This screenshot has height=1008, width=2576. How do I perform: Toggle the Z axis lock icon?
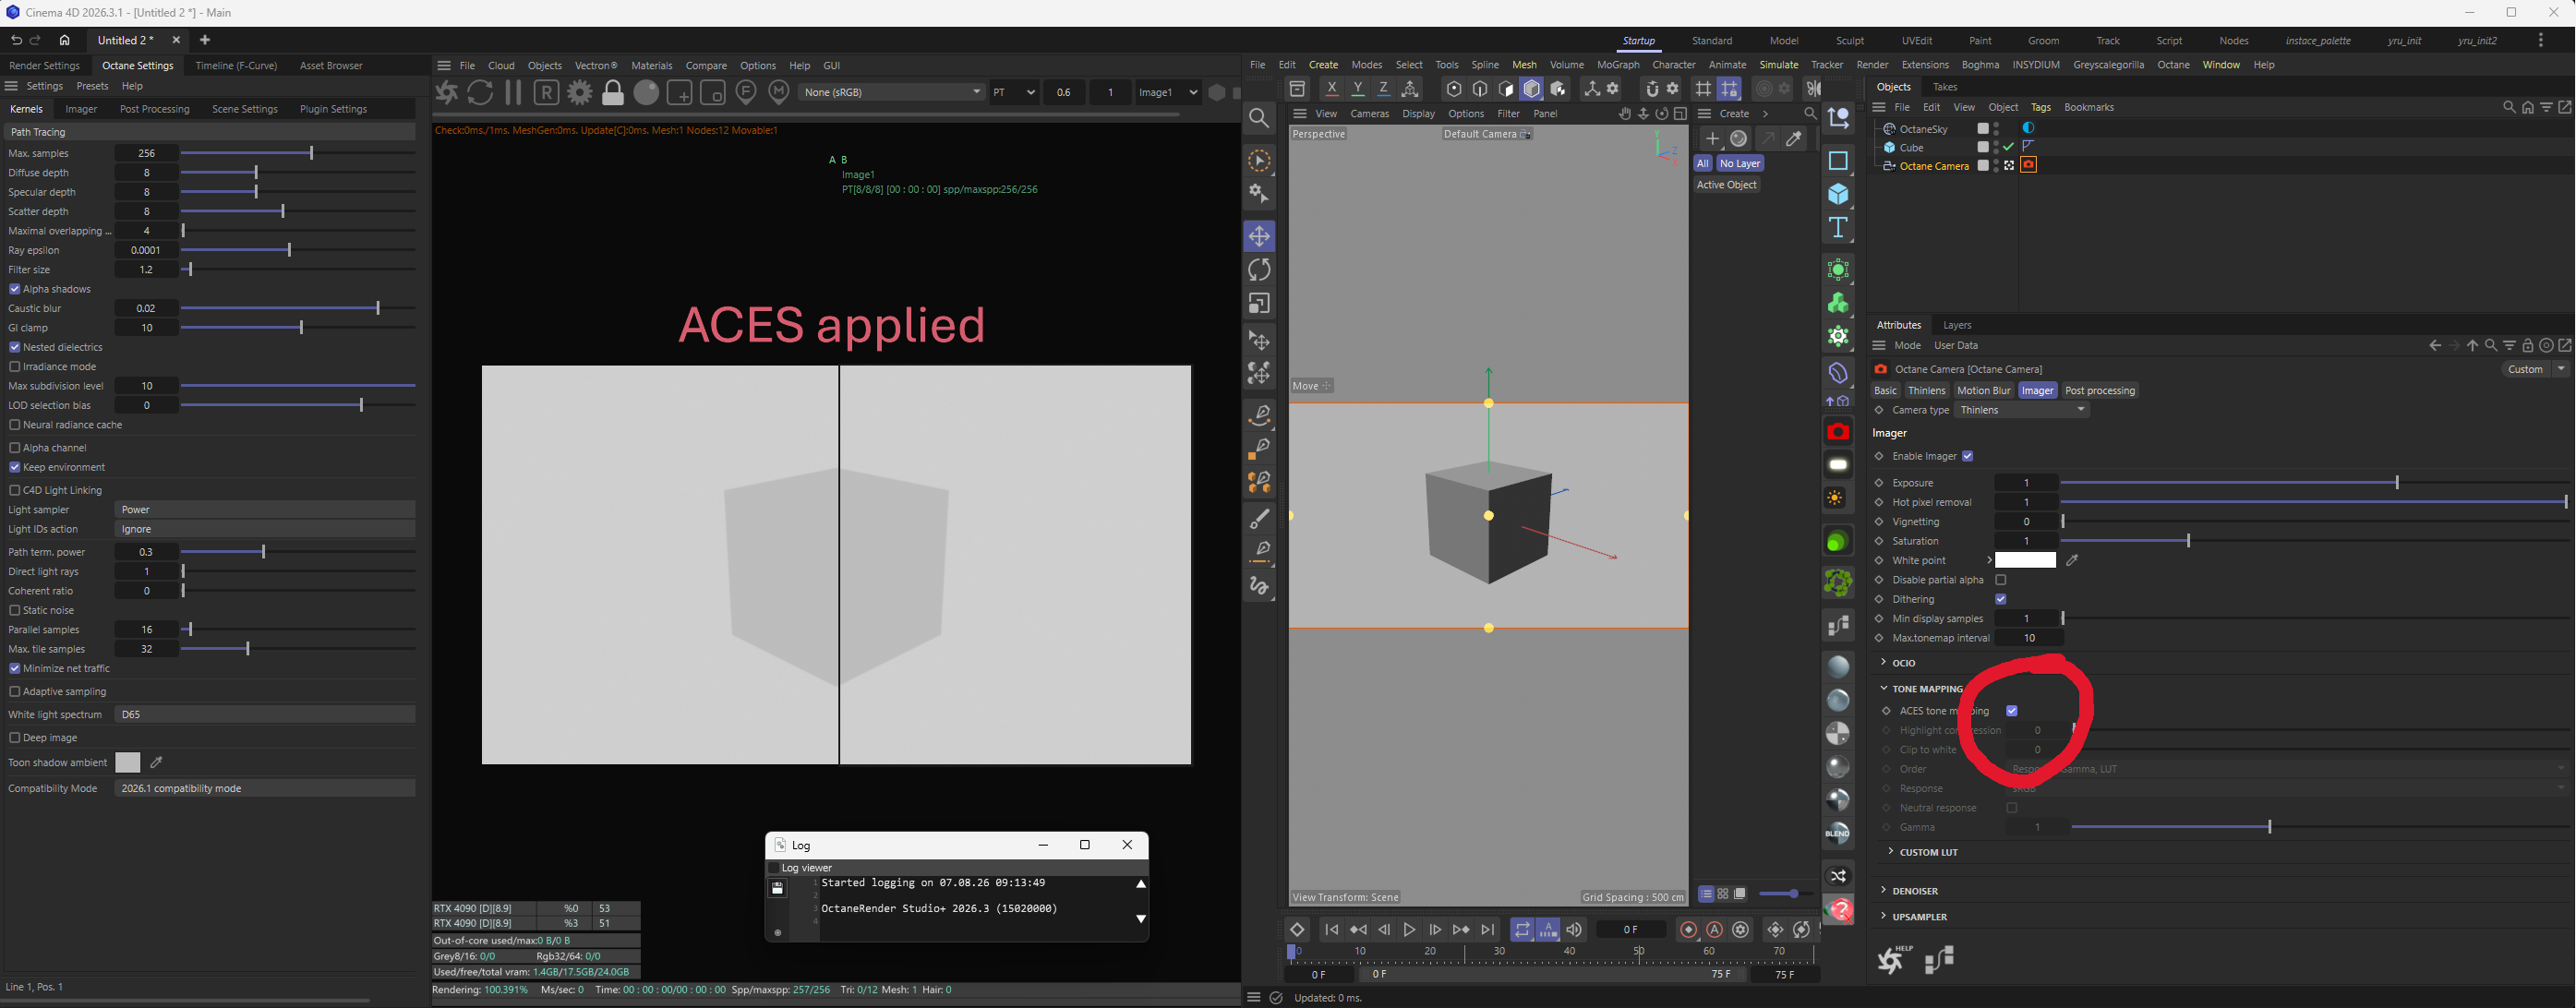pos(1384,89)
